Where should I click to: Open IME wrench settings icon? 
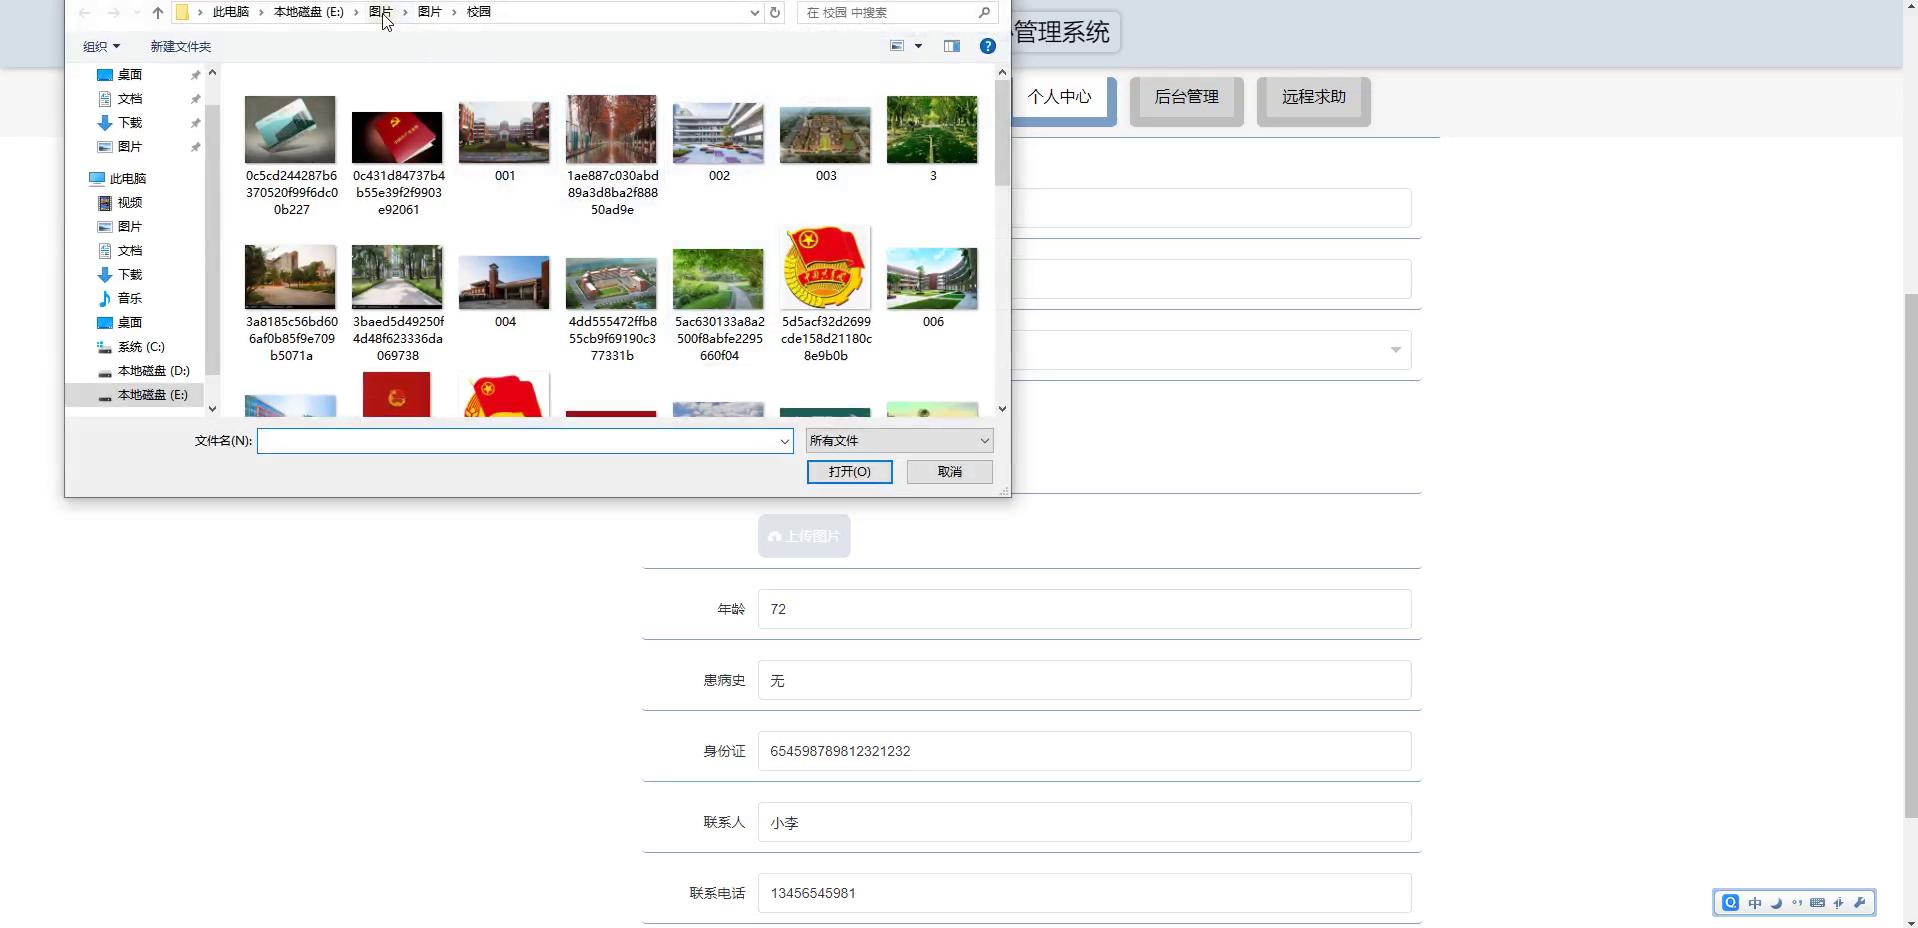pos(1859,903)
